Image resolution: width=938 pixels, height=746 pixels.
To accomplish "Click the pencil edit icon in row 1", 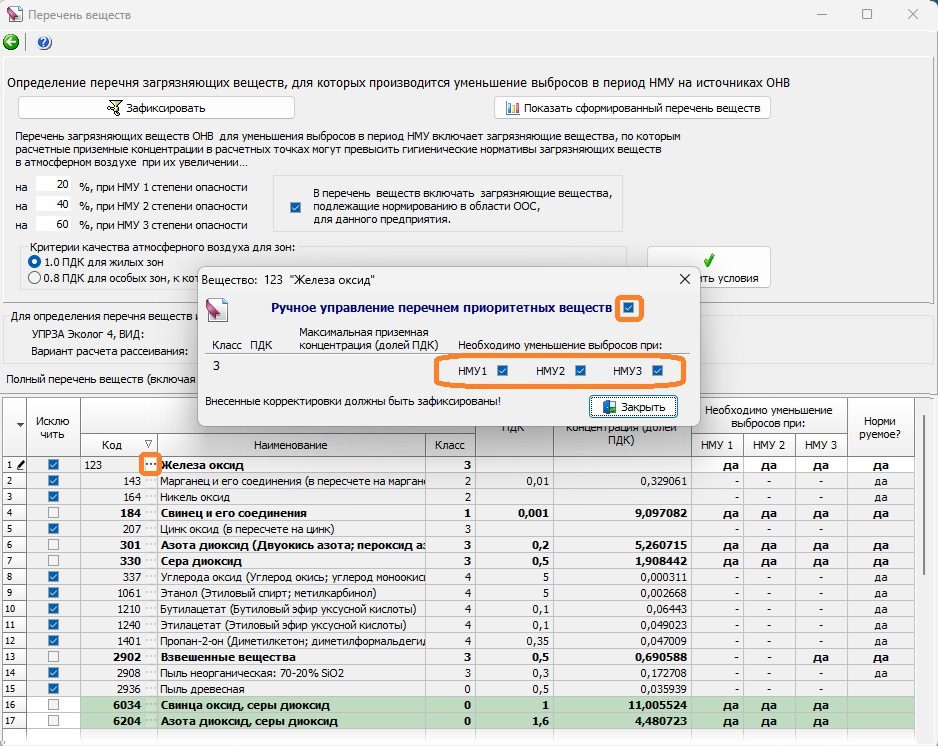I will [x=21, y=465].
